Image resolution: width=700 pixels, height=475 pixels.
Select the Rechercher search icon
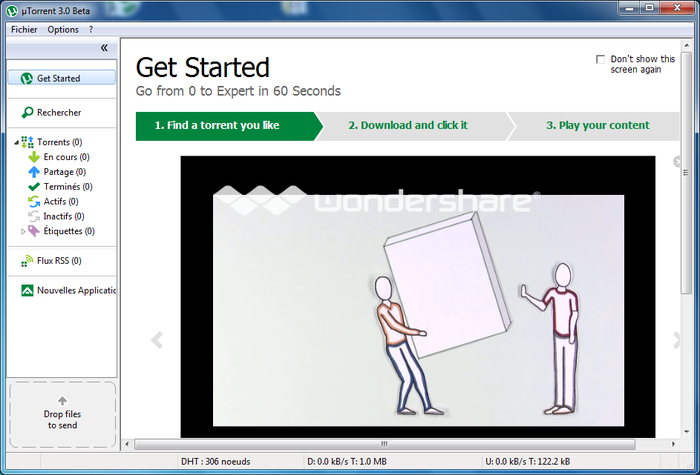pyautogui.click(x=27, y=112)
